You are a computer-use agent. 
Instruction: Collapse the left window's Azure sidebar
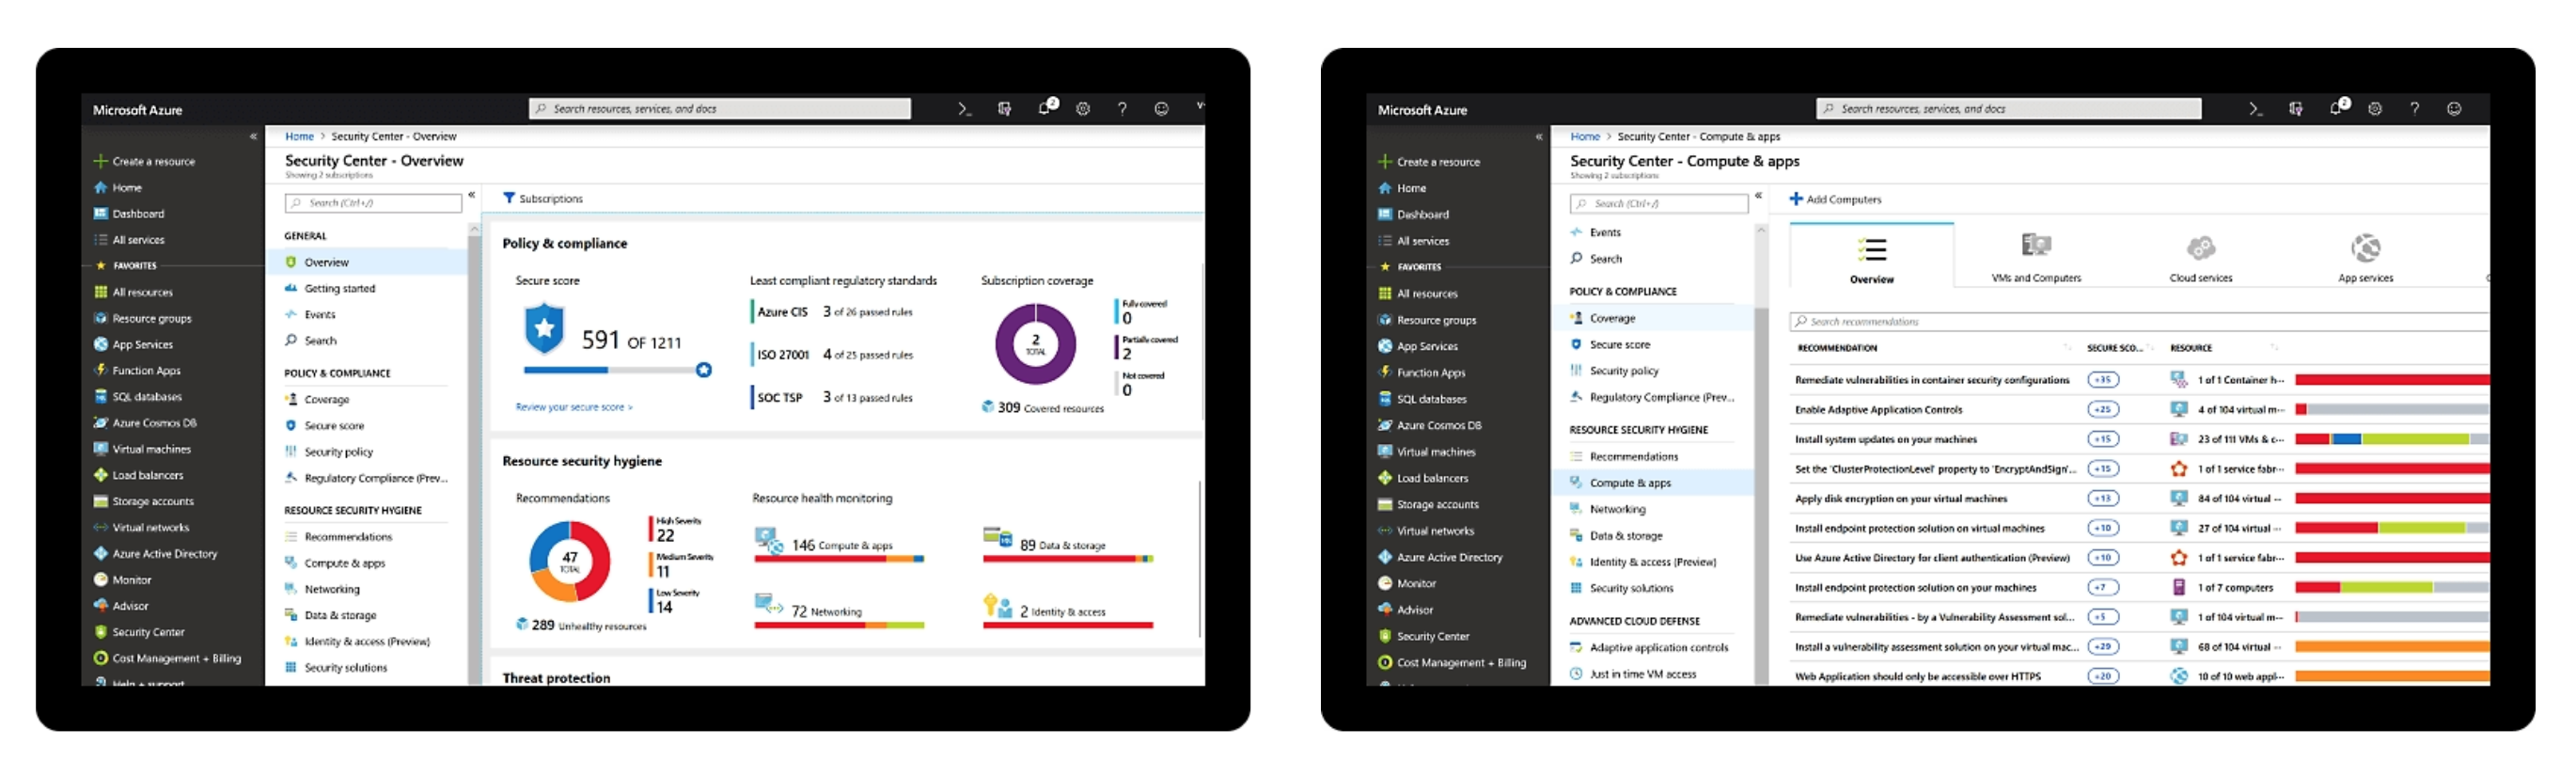pos(253,136)
